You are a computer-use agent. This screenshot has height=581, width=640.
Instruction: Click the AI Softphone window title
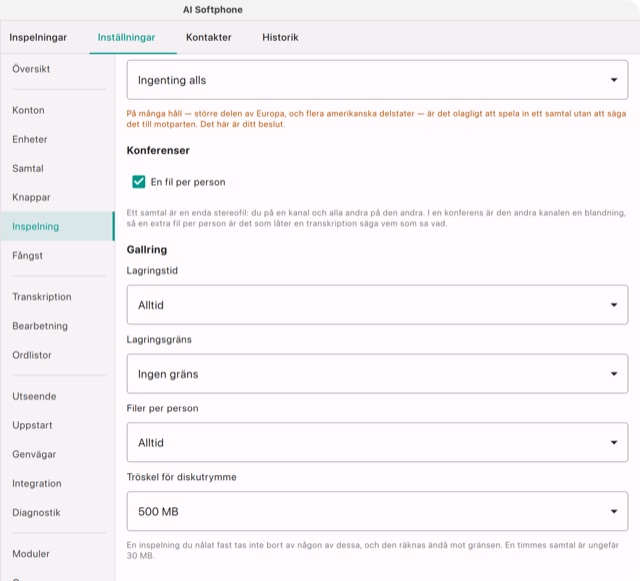pos(213,10)
